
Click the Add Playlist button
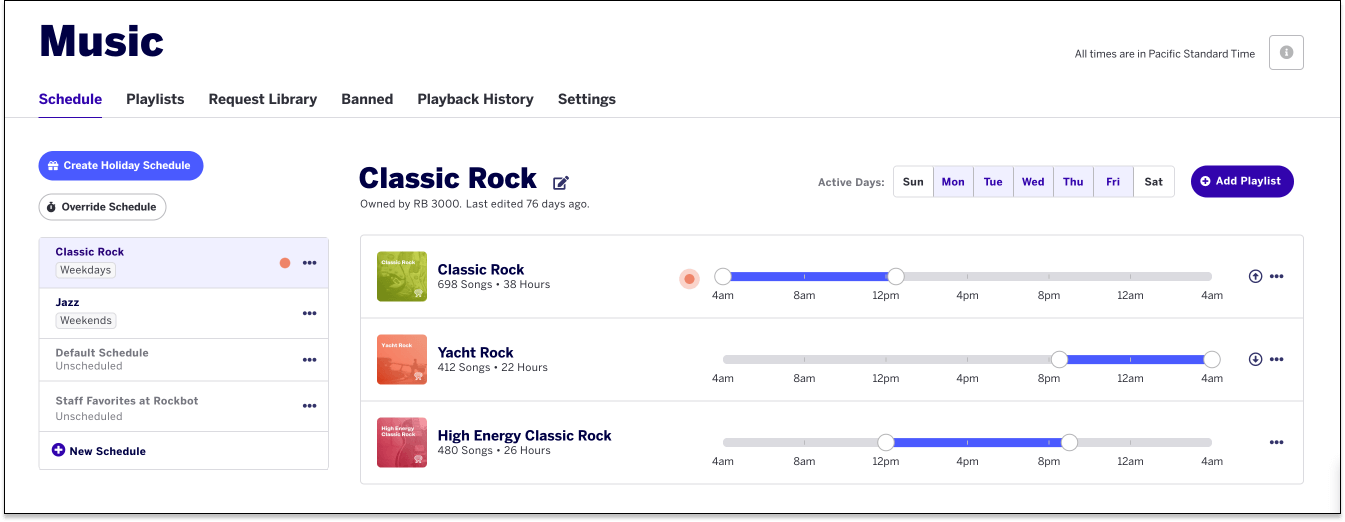[1242, 181]
